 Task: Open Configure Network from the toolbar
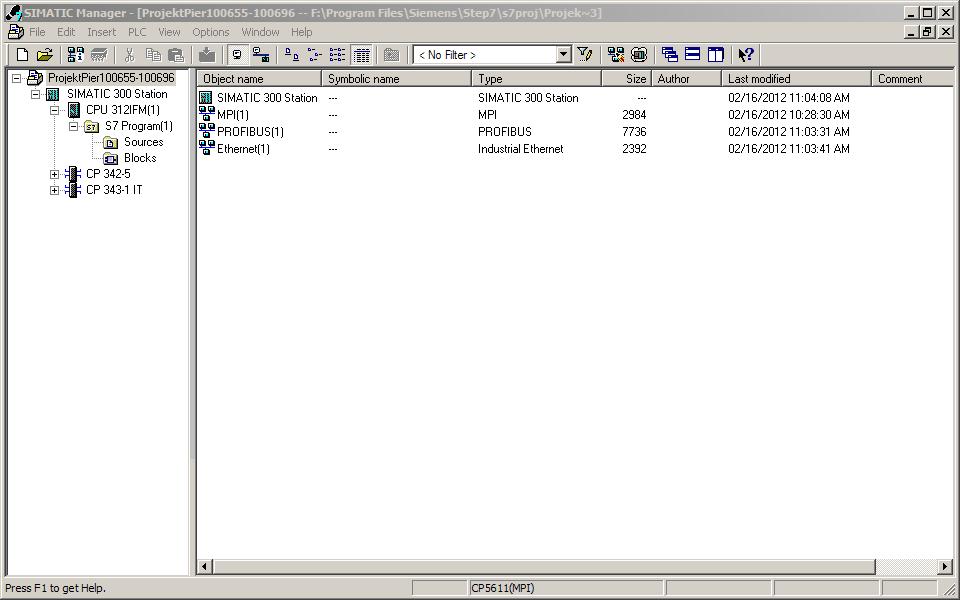616,55
